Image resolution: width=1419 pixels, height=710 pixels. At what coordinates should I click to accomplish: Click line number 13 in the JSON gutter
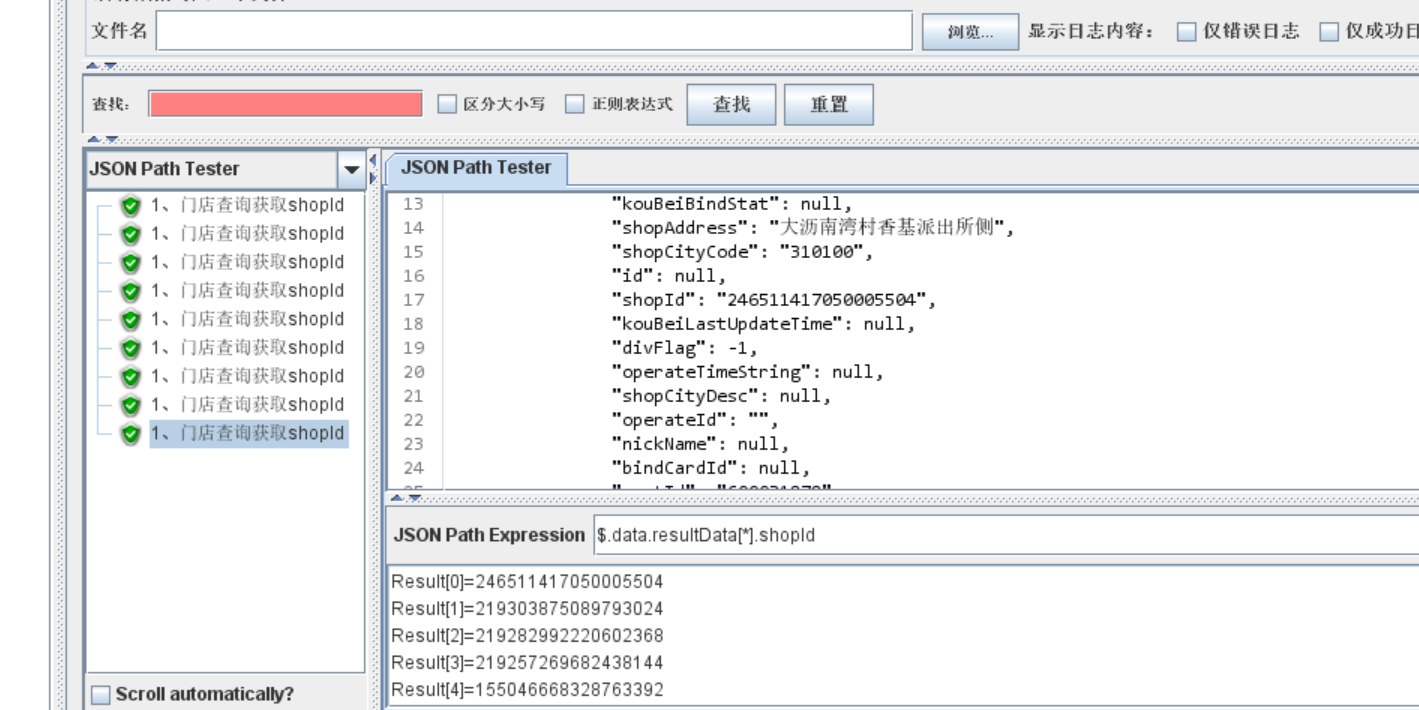pos(413,204)
